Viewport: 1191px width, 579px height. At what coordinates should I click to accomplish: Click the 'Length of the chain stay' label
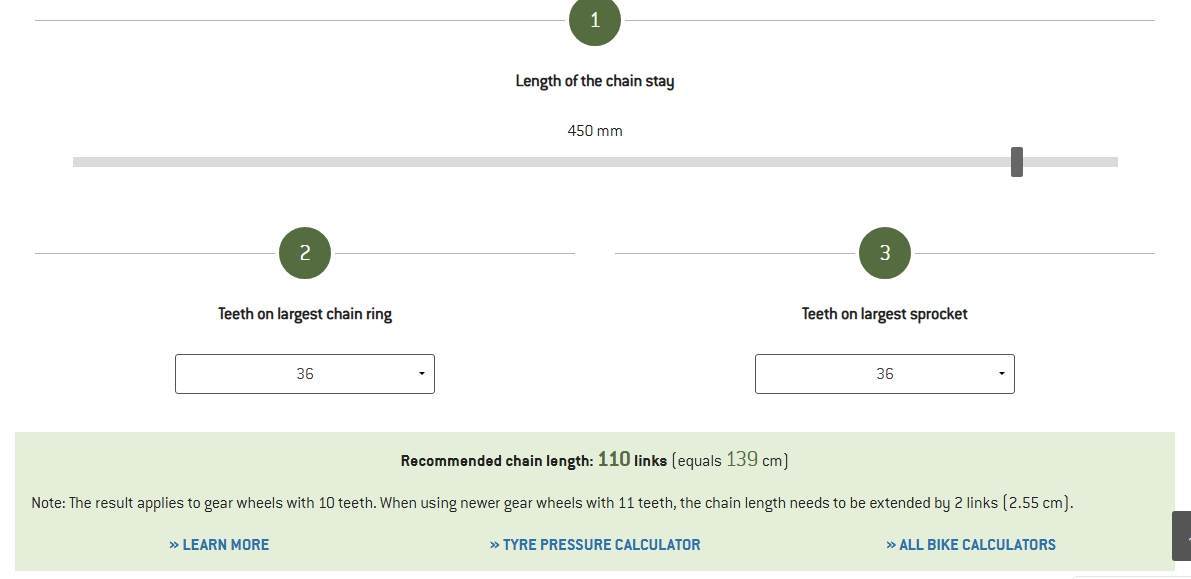(x=595, y=81)
